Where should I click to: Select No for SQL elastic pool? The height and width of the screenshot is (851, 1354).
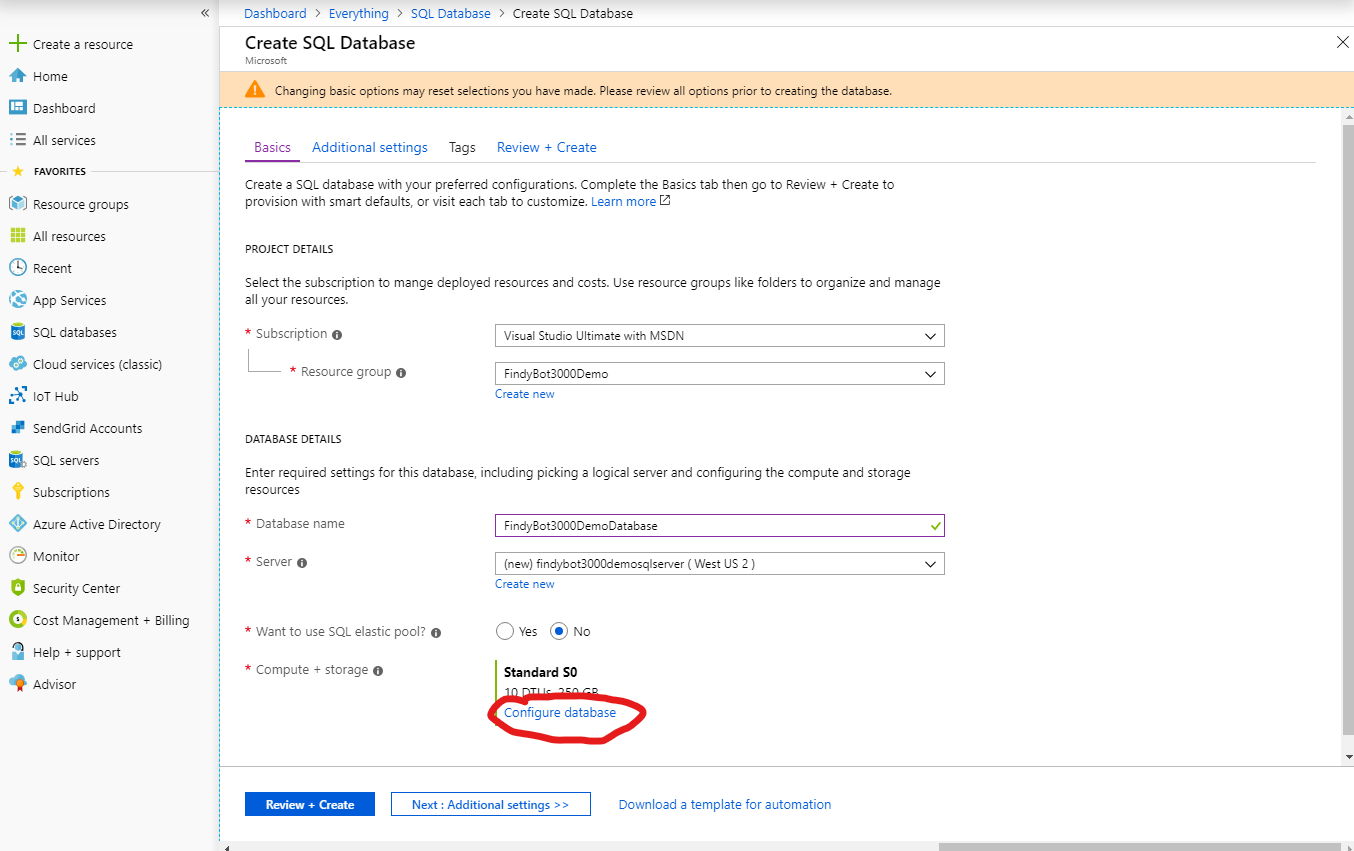pyautogui.click(x=559, y=632)
